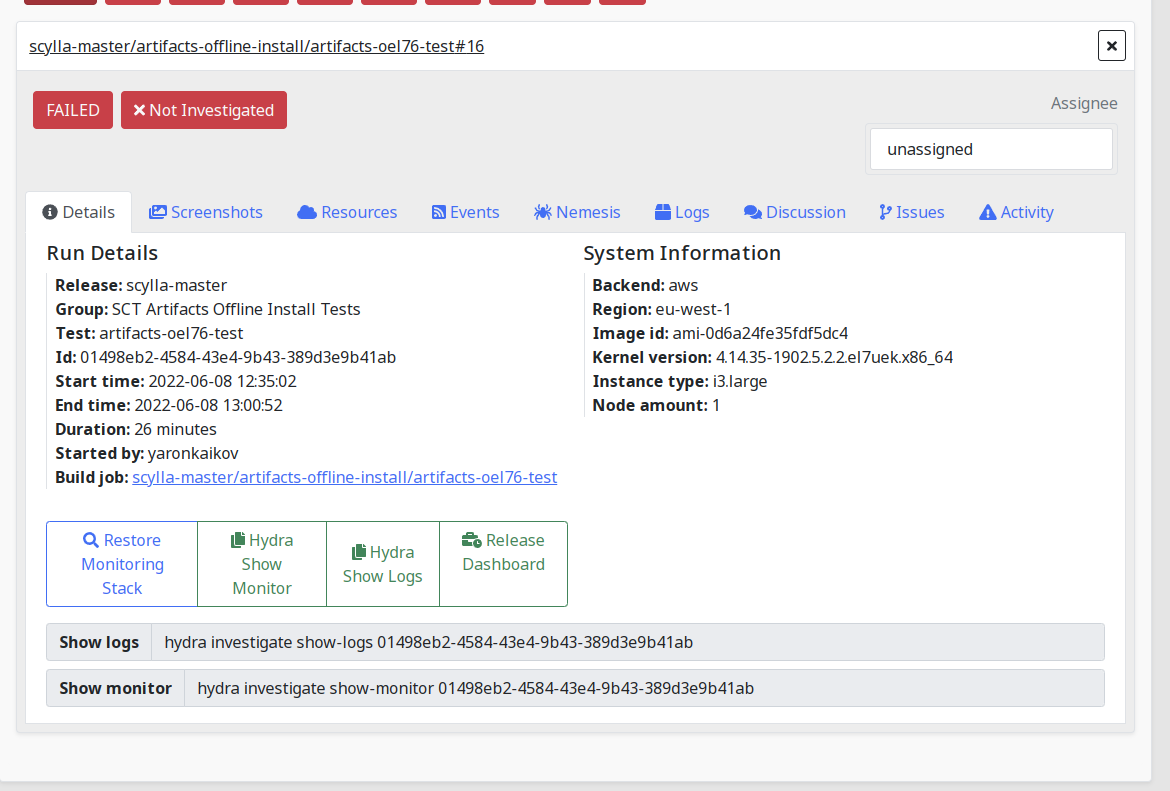Click the Show logs command label
This screenshot has height=791, width=1170.
pyautogui.click(x=99, y=642)
